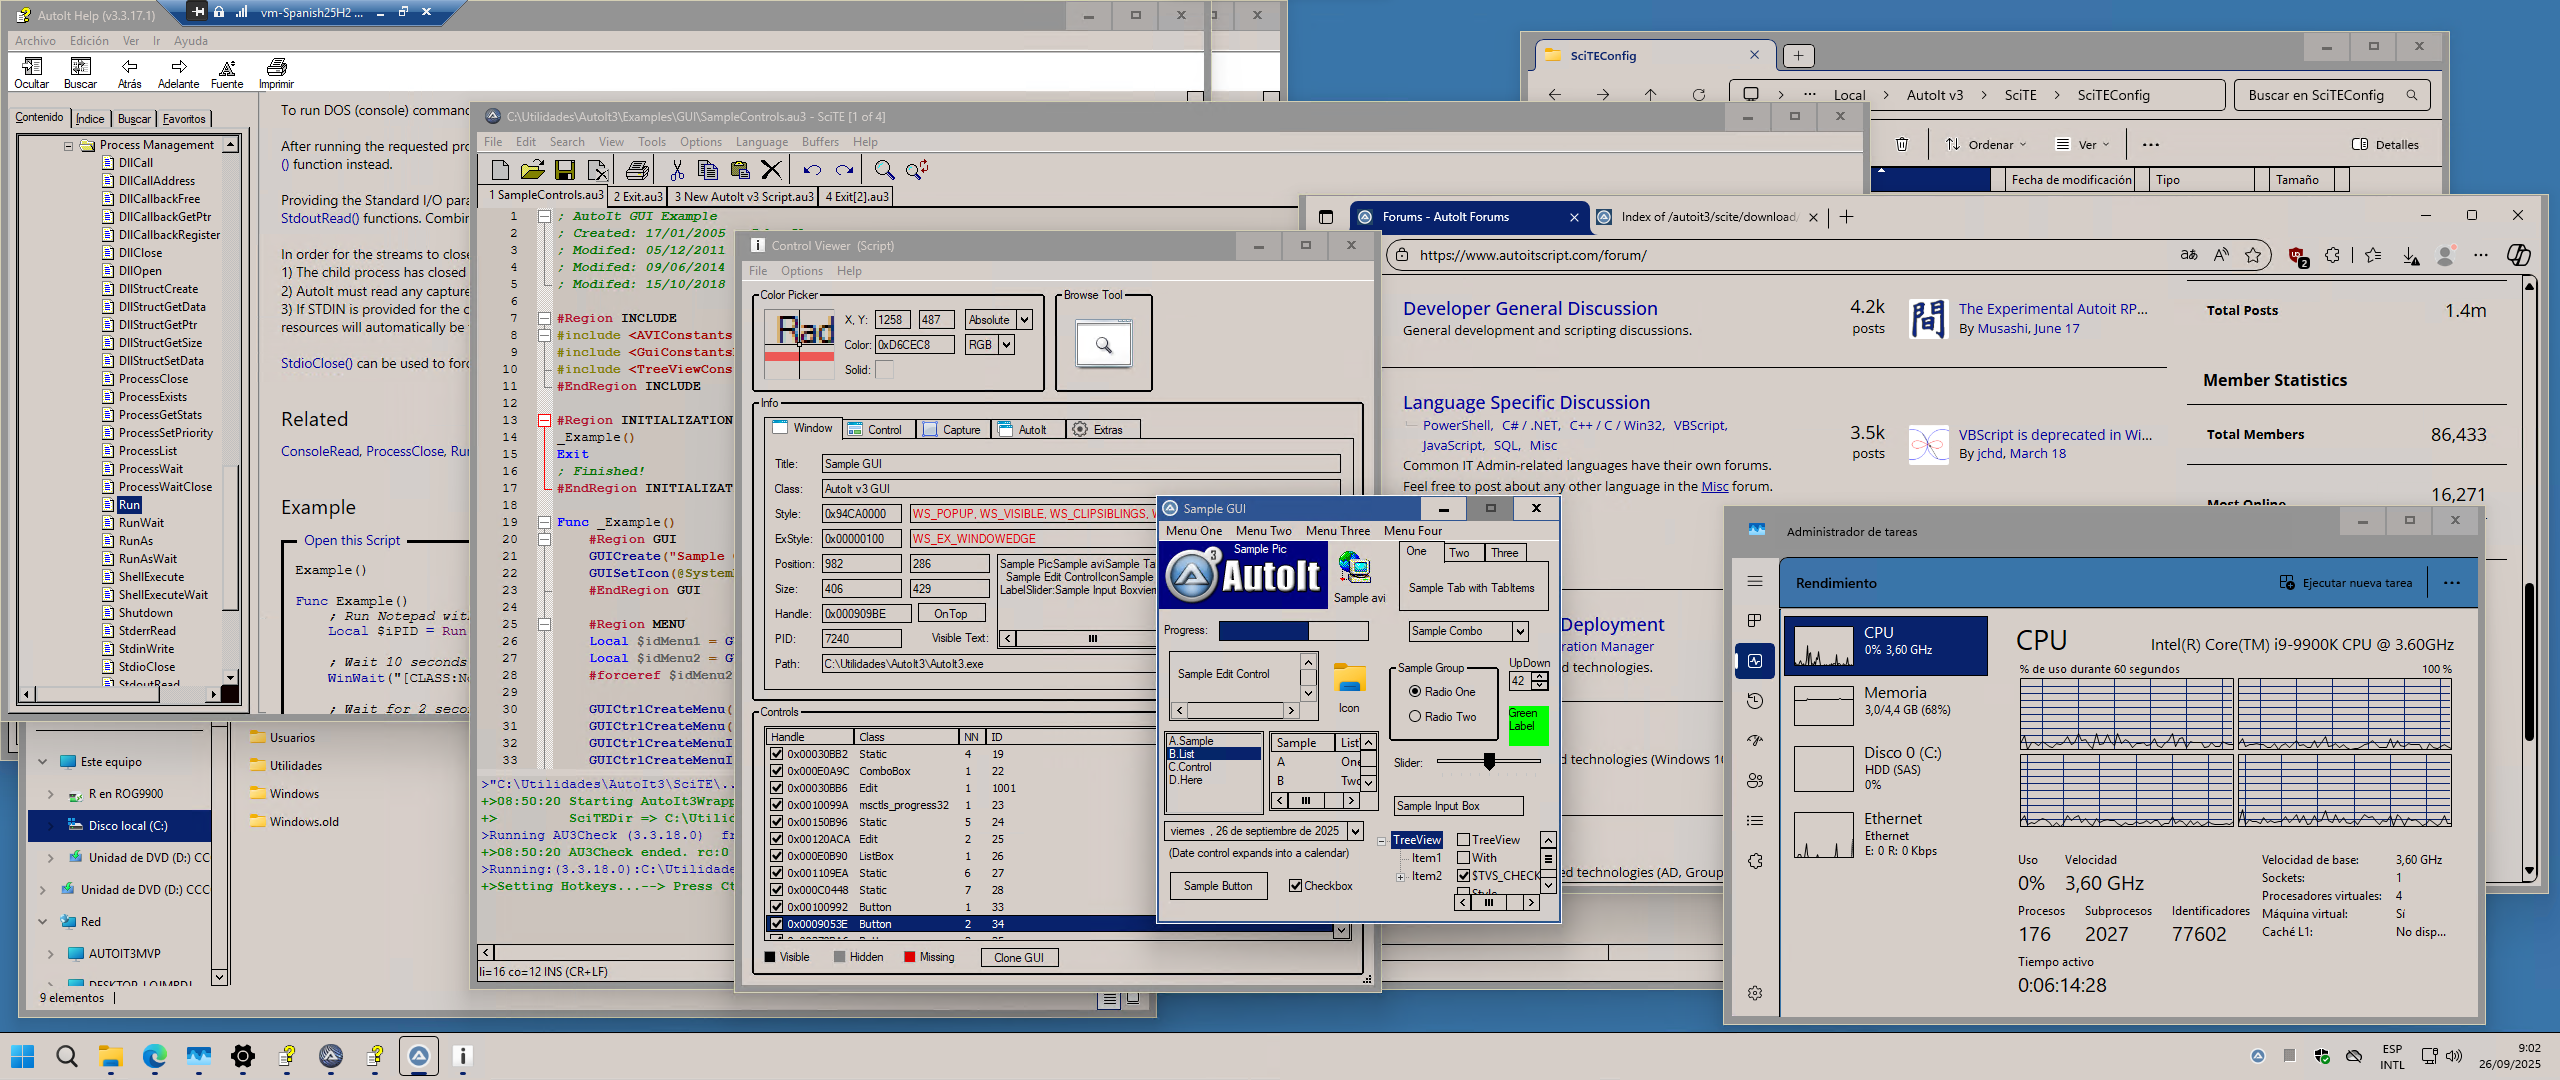
Task: Expand Disco local (C:) in Explorer tree
Action: [50, 826]
